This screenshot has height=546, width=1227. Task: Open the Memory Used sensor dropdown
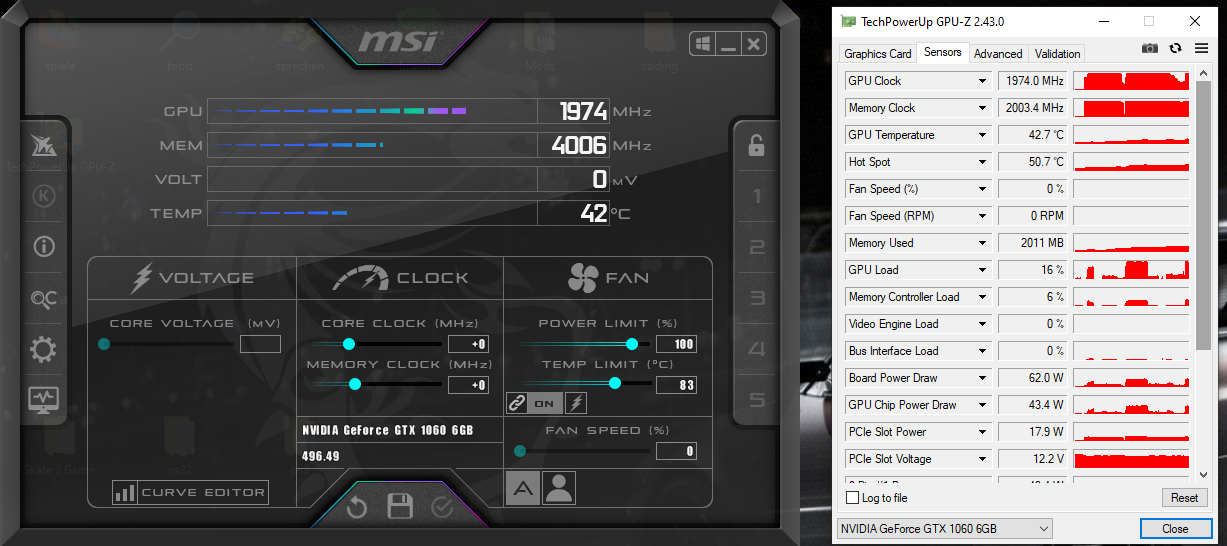(983, 243)
